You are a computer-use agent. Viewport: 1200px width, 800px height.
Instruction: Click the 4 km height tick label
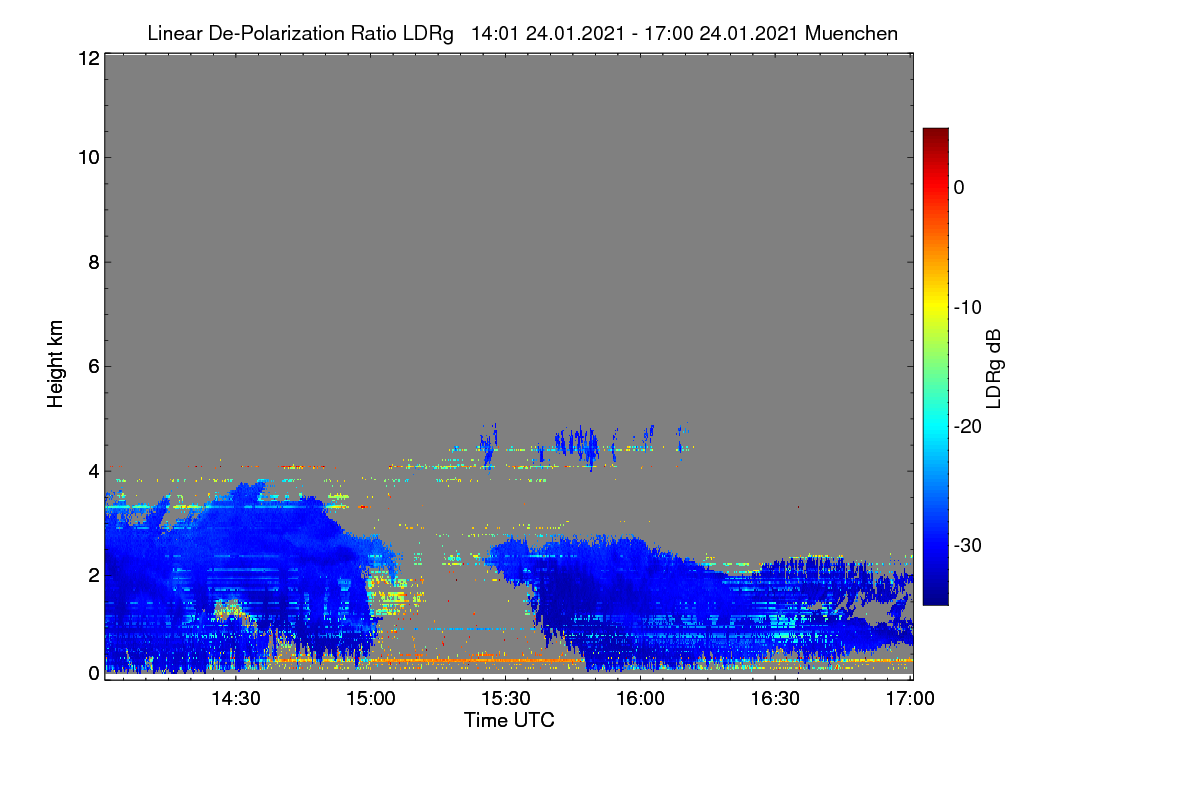tap(92, 470)
